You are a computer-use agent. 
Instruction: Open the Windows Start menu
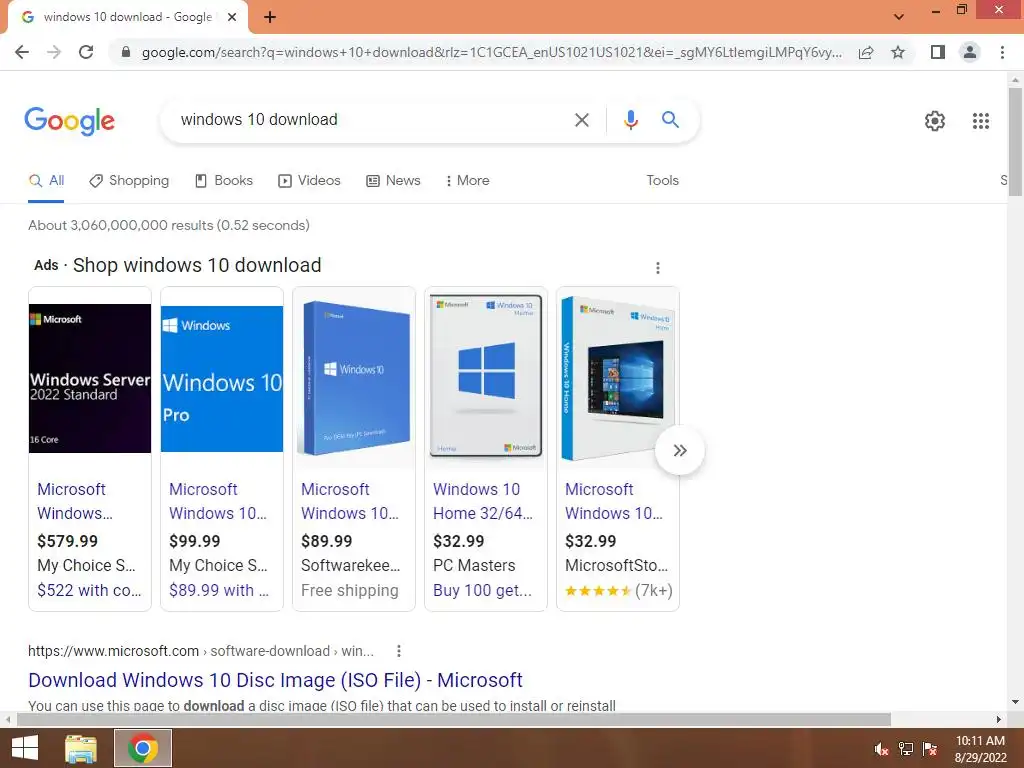click(x=25, y=748)
